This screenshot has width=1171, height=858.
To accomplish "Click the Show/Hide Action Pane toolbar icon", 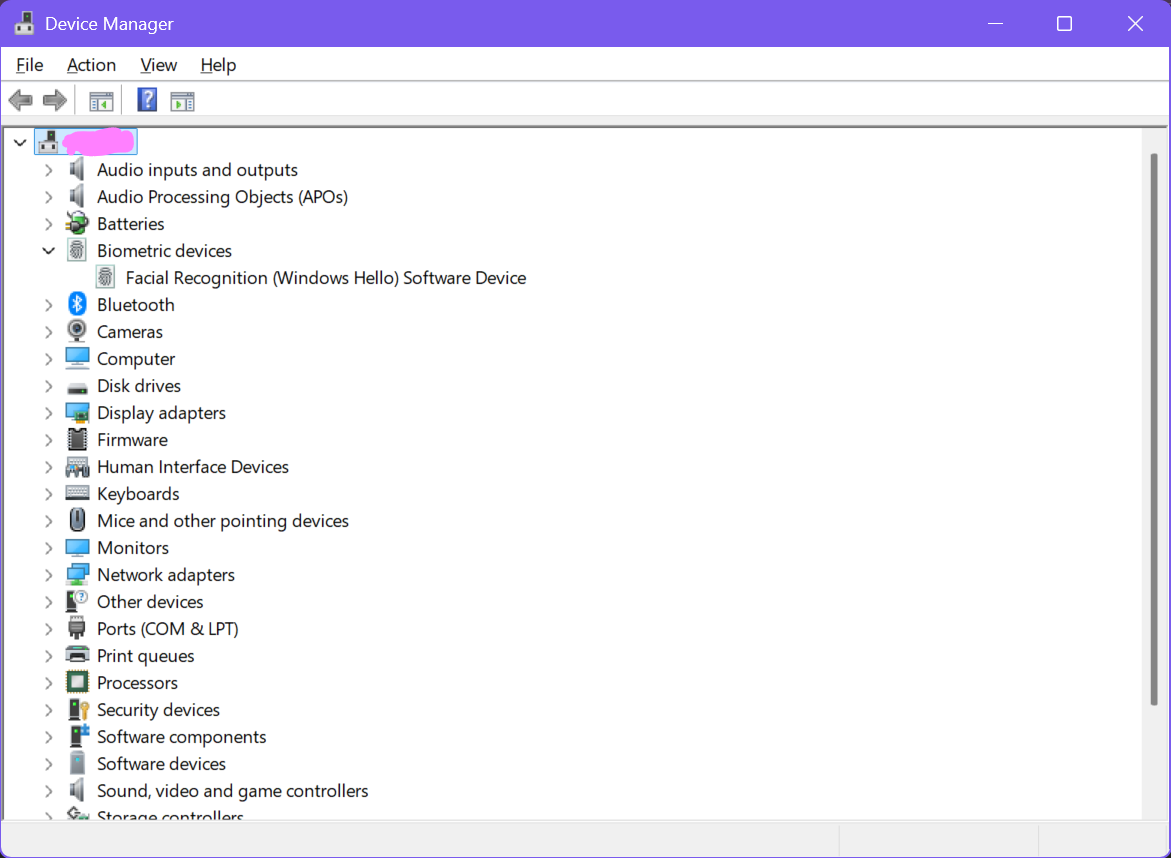I will (x=182, y=101).
